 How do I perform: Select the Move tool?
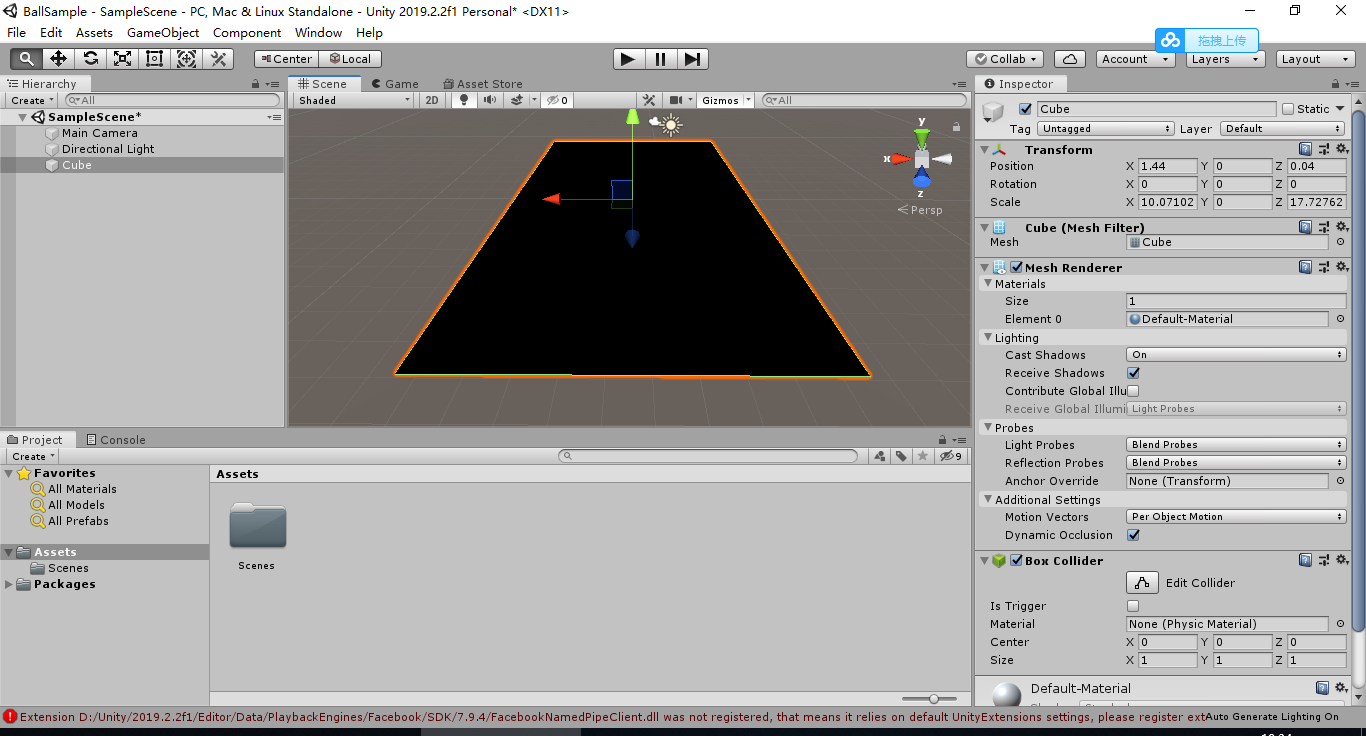pyautogui.click(x=57, y=58)
